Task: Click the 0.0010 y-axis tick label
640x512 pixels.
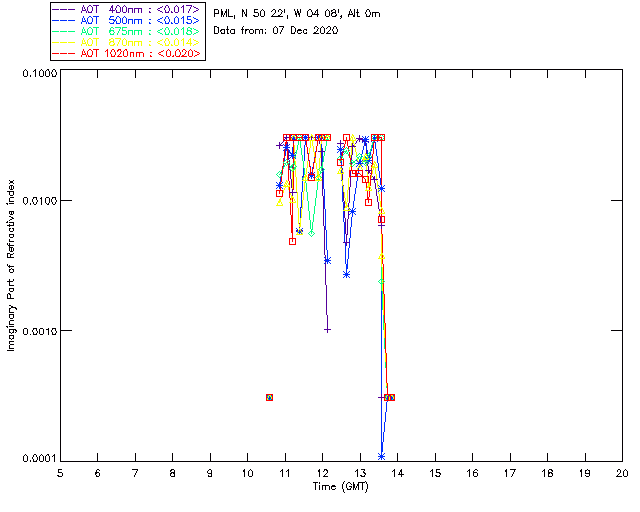Action: 39,331
